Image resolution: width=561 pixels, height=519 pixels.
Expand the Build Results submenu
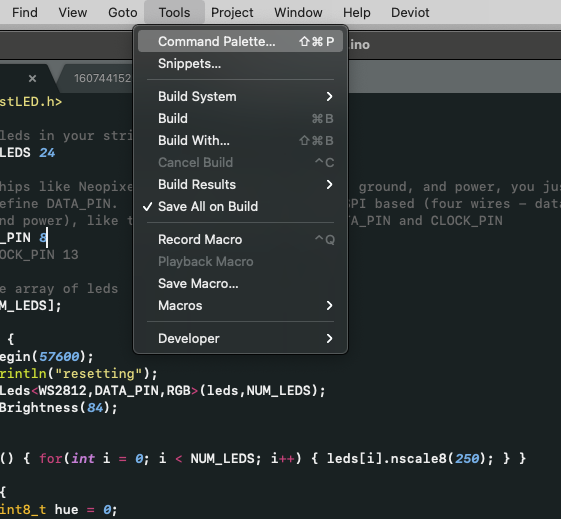pyautogui.click(x=240, y=185)
